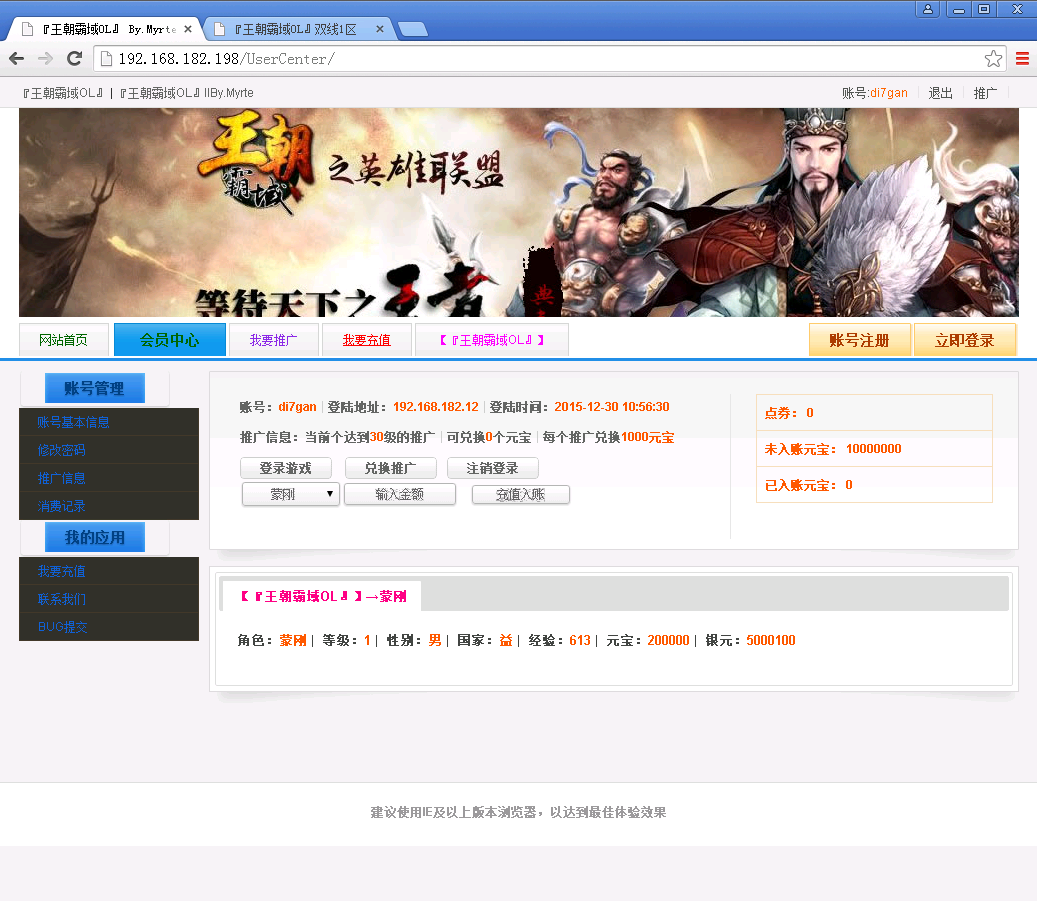Click the page icon in address bar
Screen dimensions: 1037x901
tap(106, 59)
